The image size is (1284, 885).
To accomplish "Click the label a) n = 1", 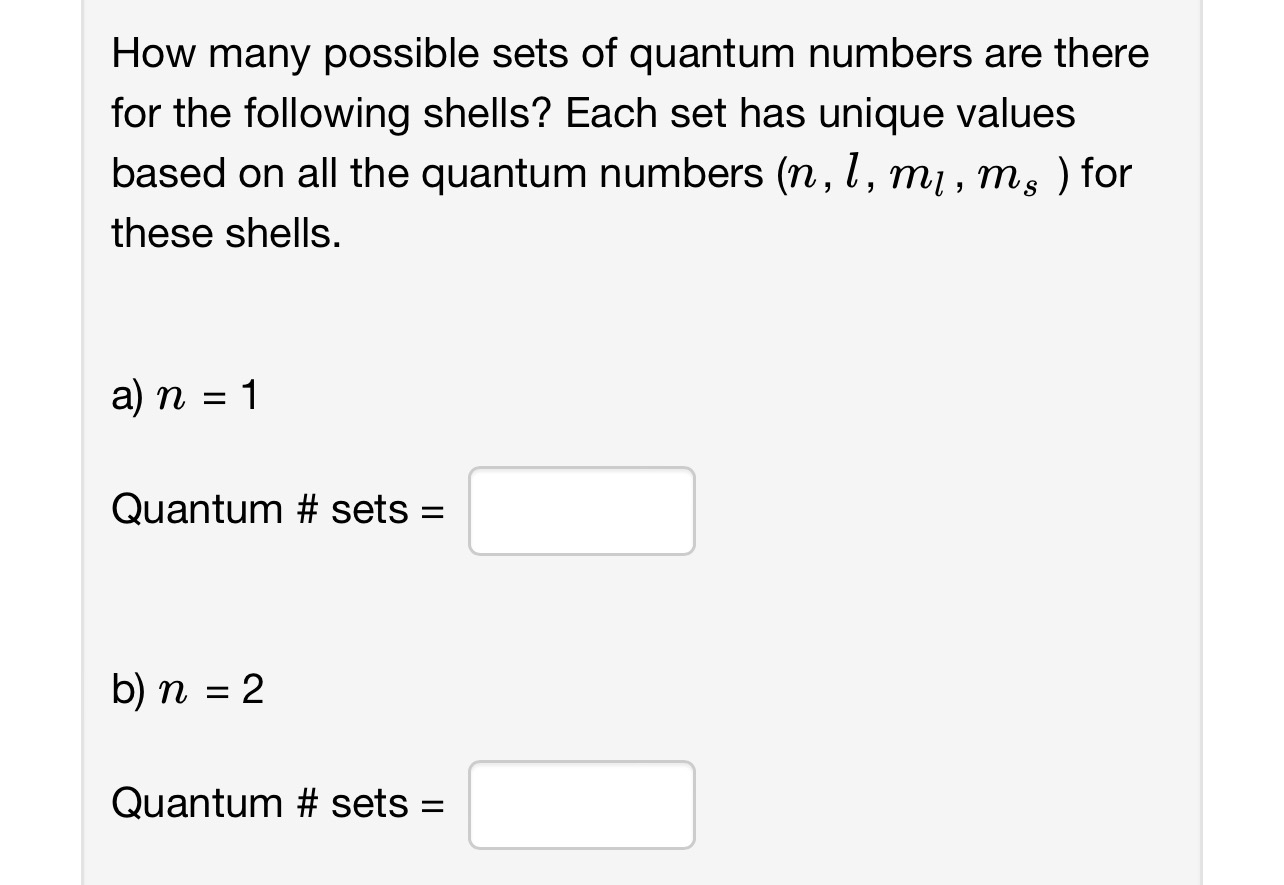I will 183,396.
